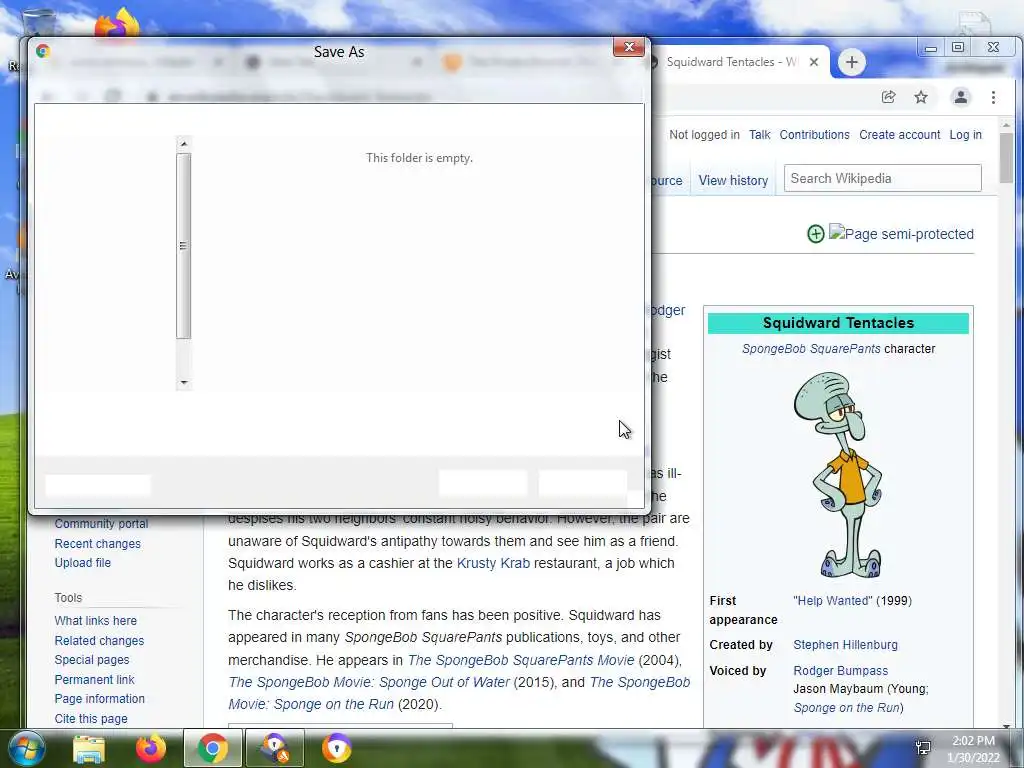Open Special pages link
This screenshot has height=768, width=1024.
[x=91, y=660]
